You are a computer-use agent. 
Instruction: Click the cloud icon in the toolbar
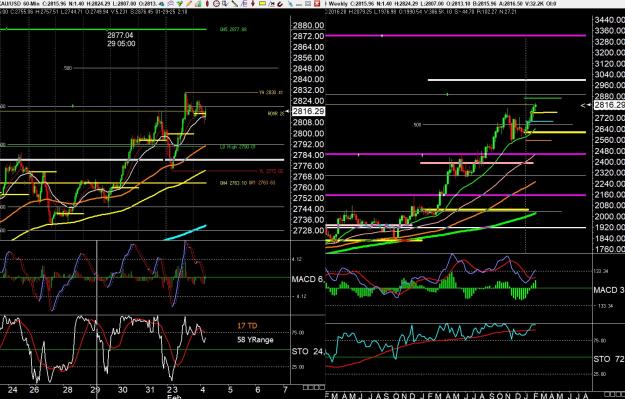tap(162, 4)
